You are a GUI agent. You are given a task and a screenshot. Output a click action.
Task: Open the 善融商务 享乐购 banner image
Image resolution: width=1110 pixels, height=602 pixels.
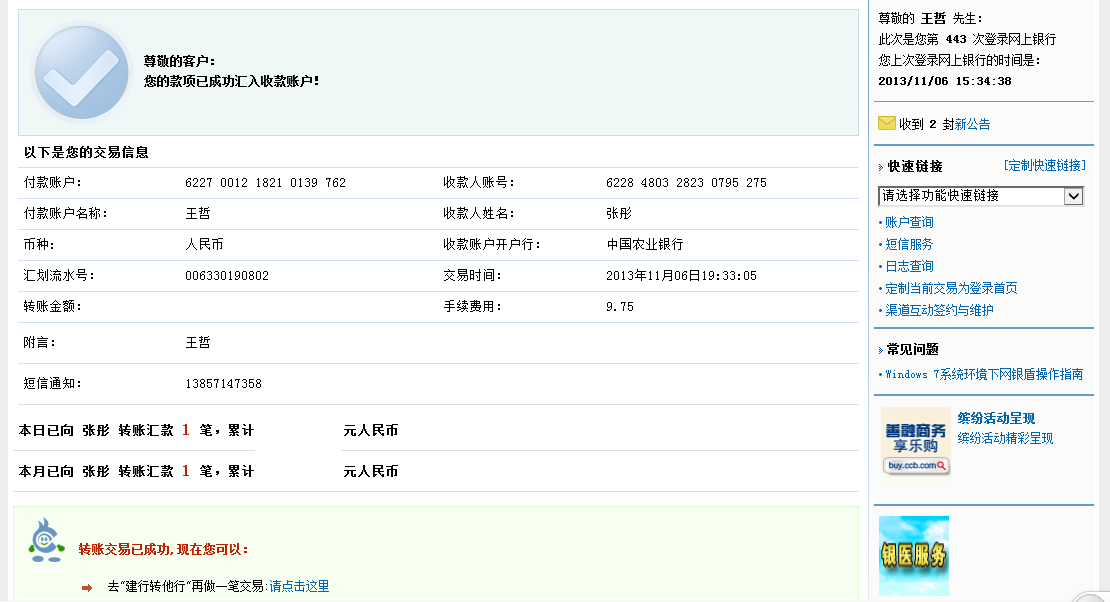click(915, 441)
